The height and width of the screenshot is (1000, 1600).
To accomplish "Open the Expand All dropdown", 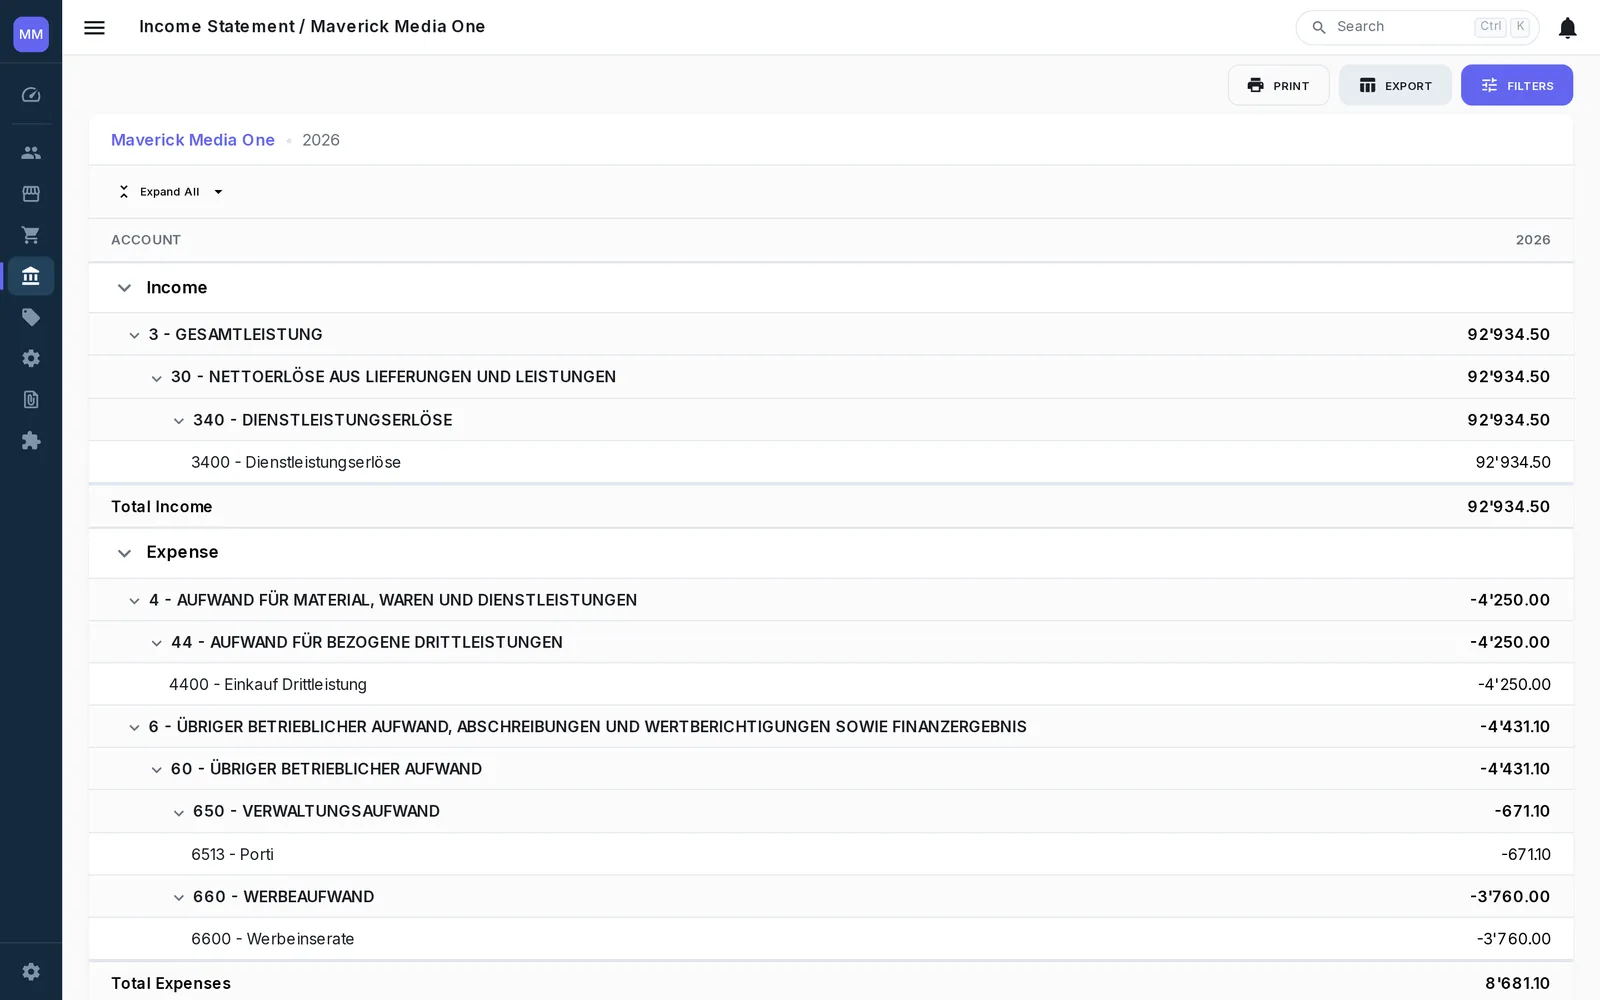I will [x=170, y=192].
